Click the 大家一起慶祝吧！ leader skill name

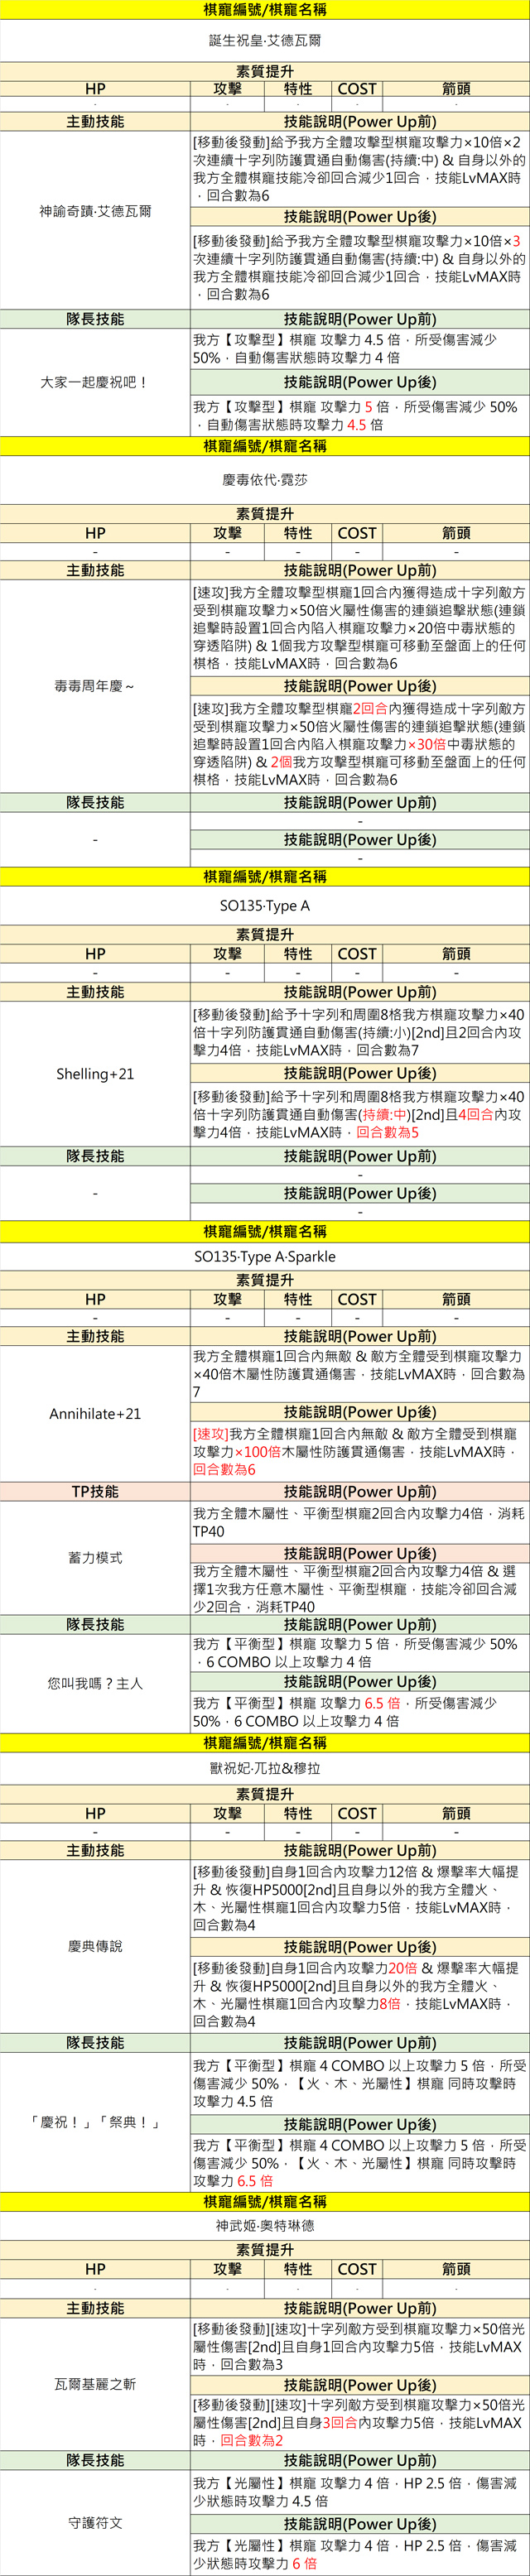pos(95,382)
